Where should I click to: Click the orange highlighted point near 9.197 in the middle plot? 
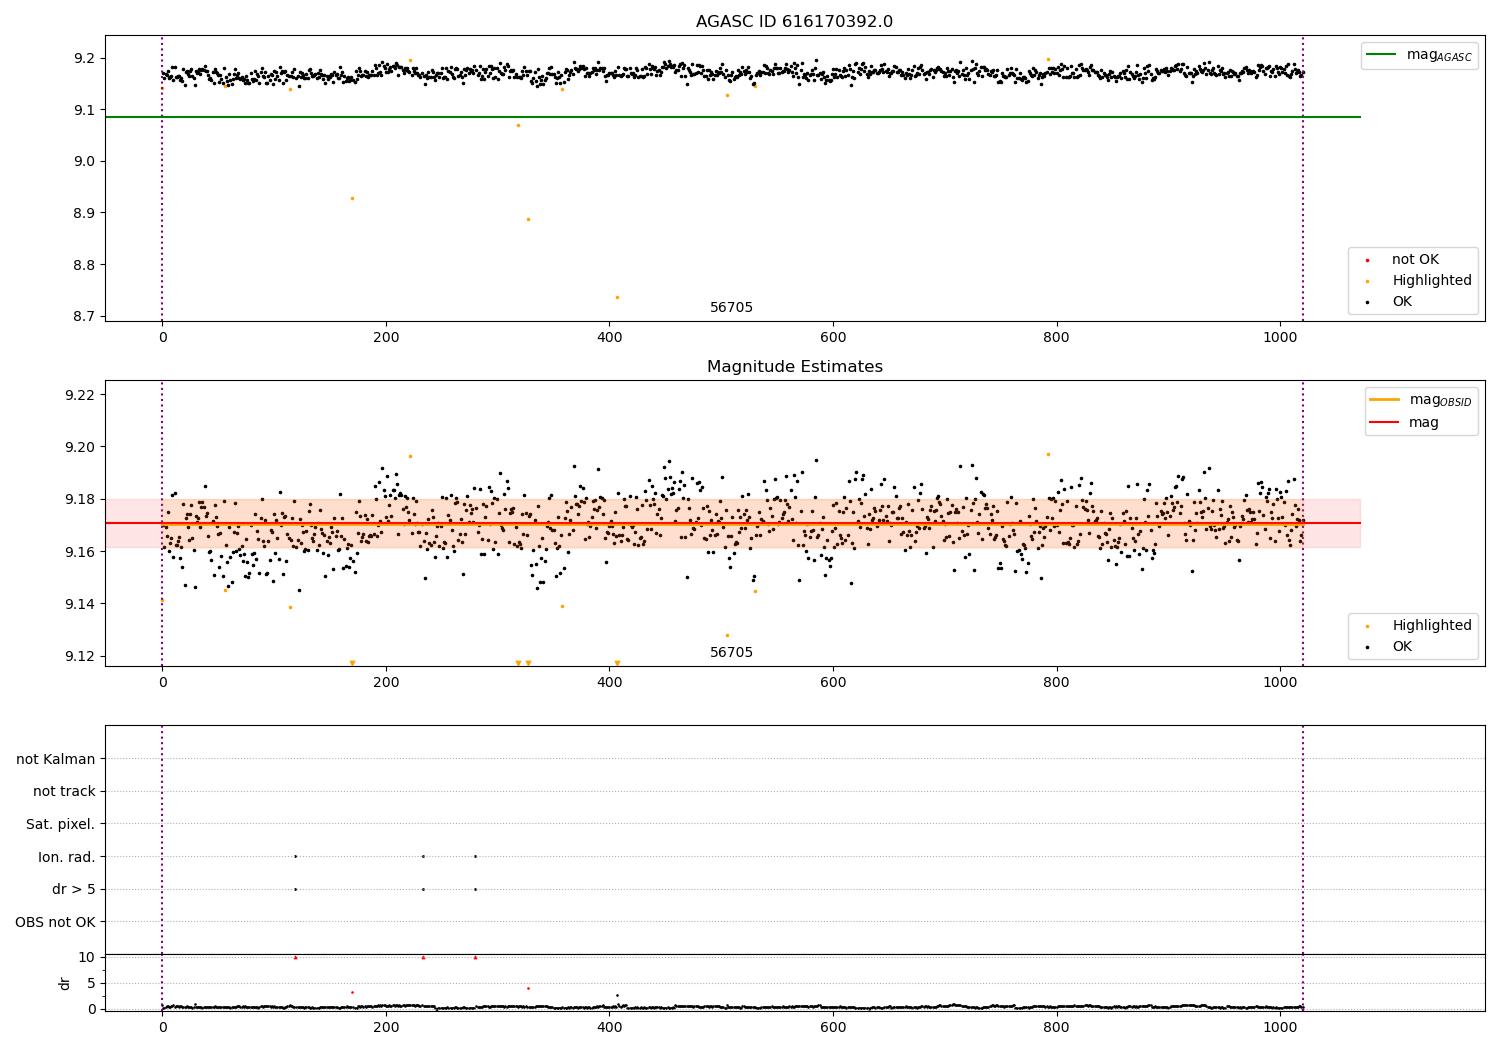pyautogui.click(x=1048, y=454)
